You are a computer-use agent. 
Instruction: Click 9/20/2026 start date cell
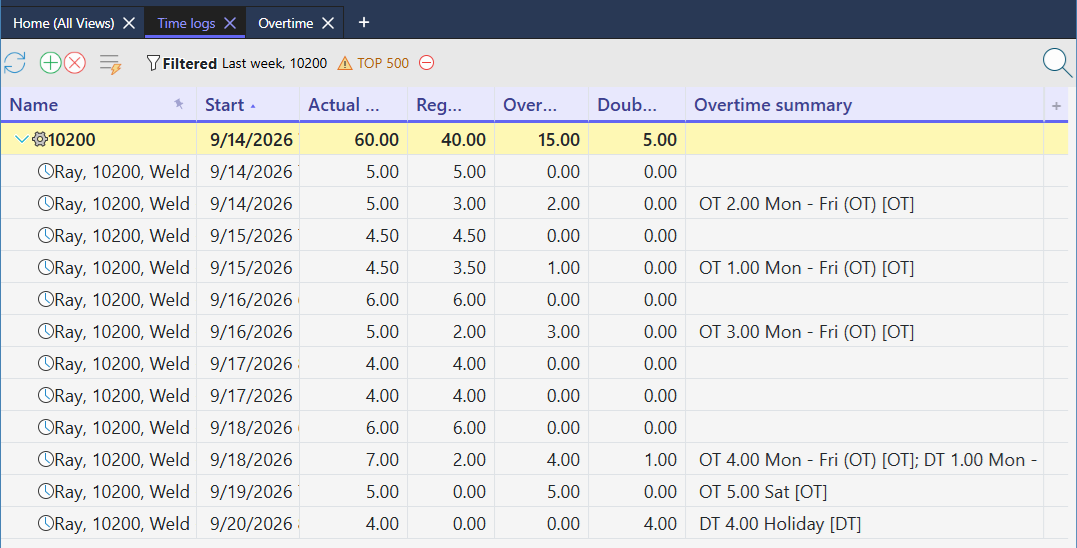(x=249, y=524)
